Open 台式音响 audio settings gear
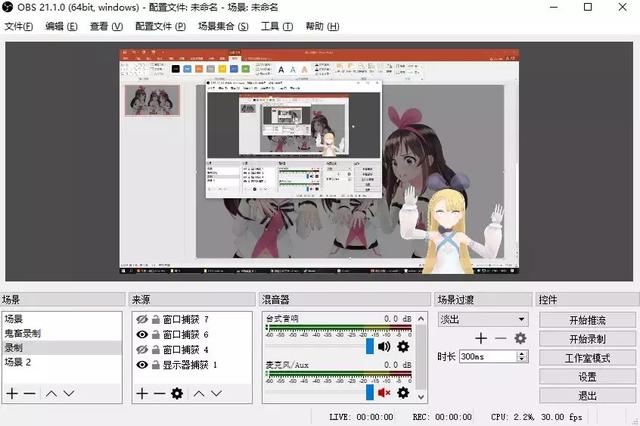The image size is (640, 426). 404,346
